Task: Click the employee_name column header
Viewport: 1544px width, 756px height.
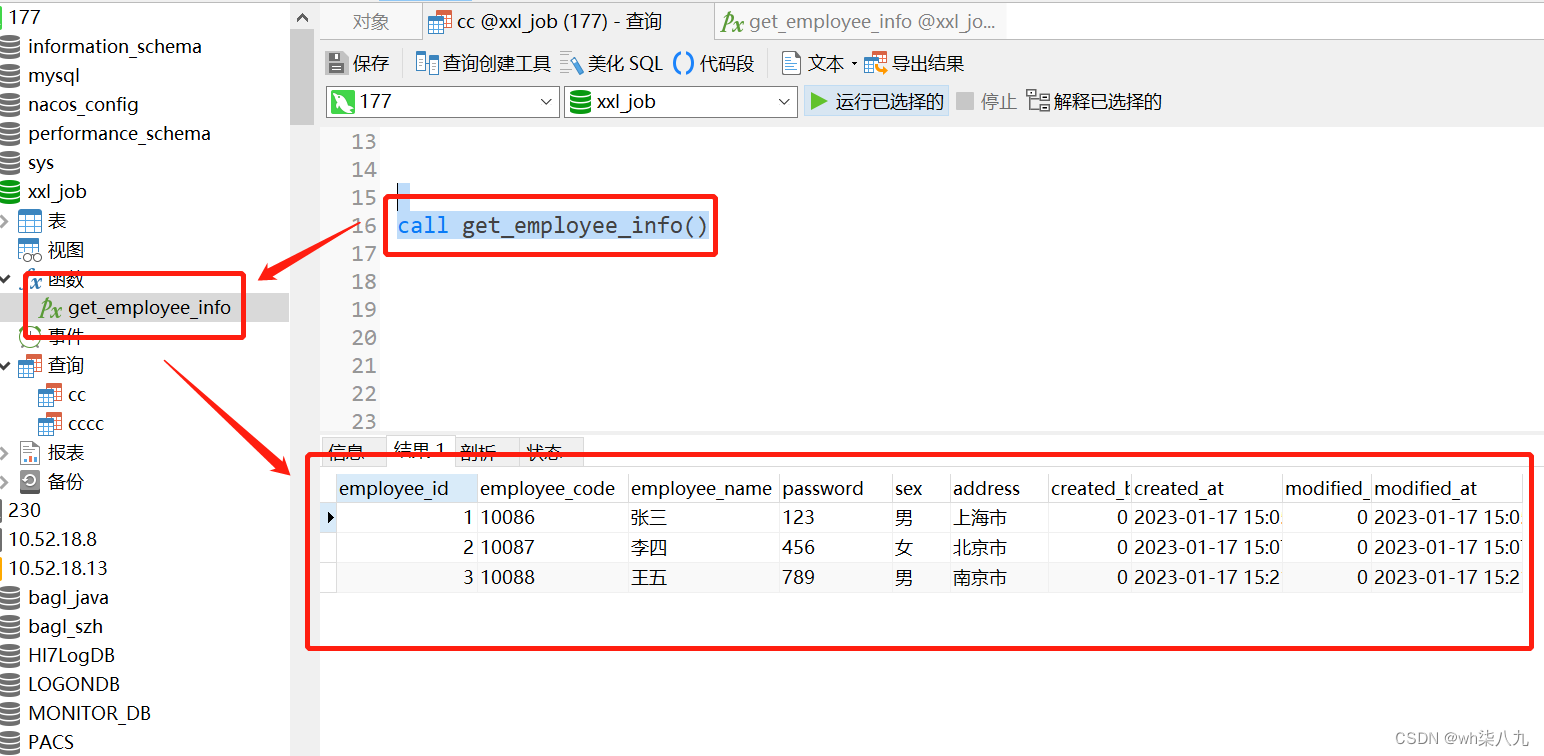Action: (x=704, y=488)
